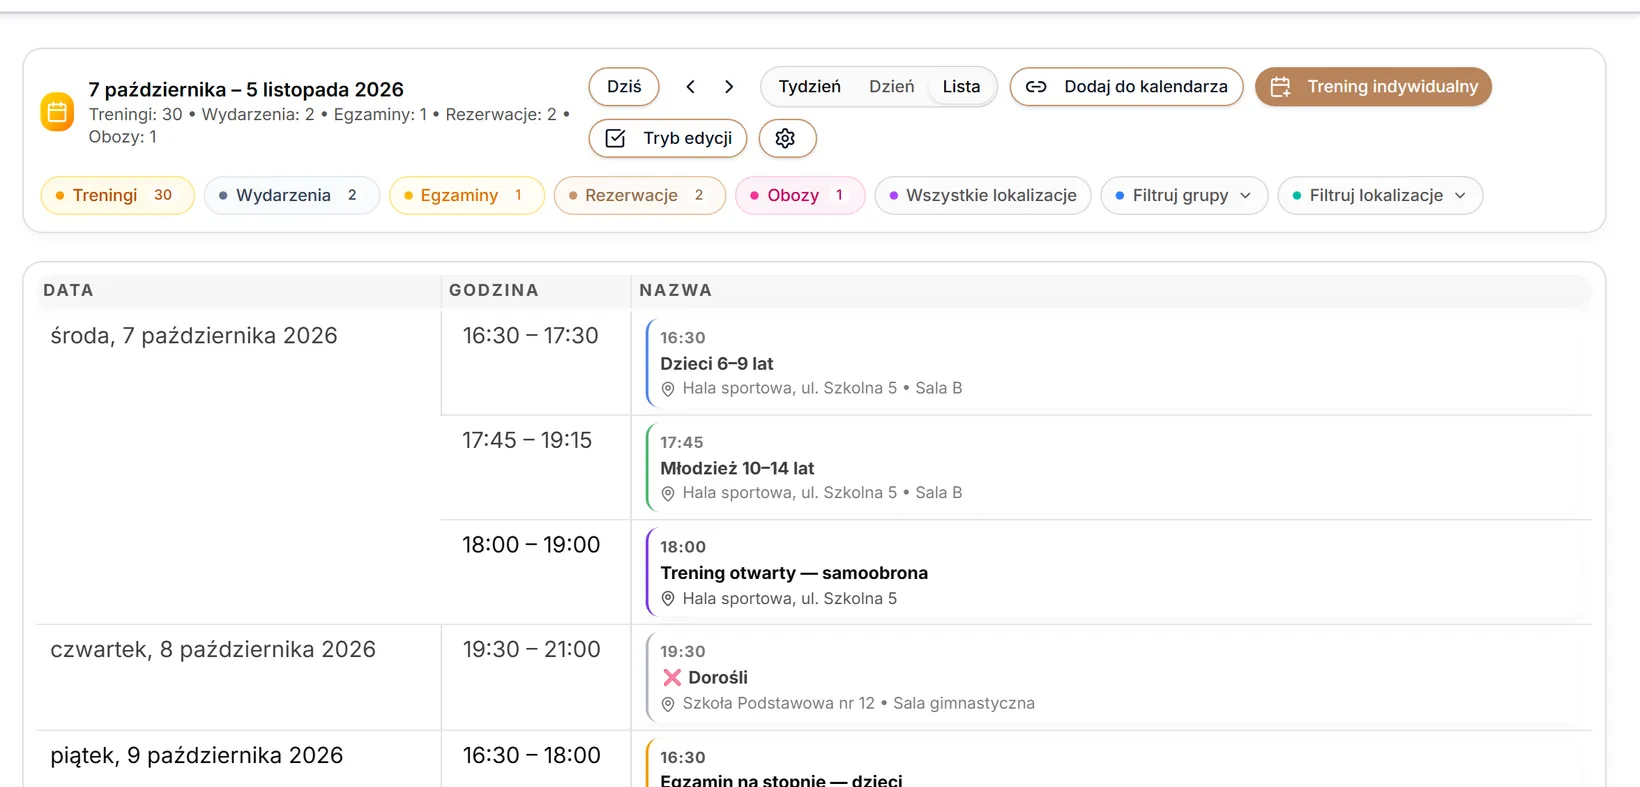Screen dimensions: 1640x787
Task: Click date czwartek, 8 października 2026
Action: click(213, 650)
